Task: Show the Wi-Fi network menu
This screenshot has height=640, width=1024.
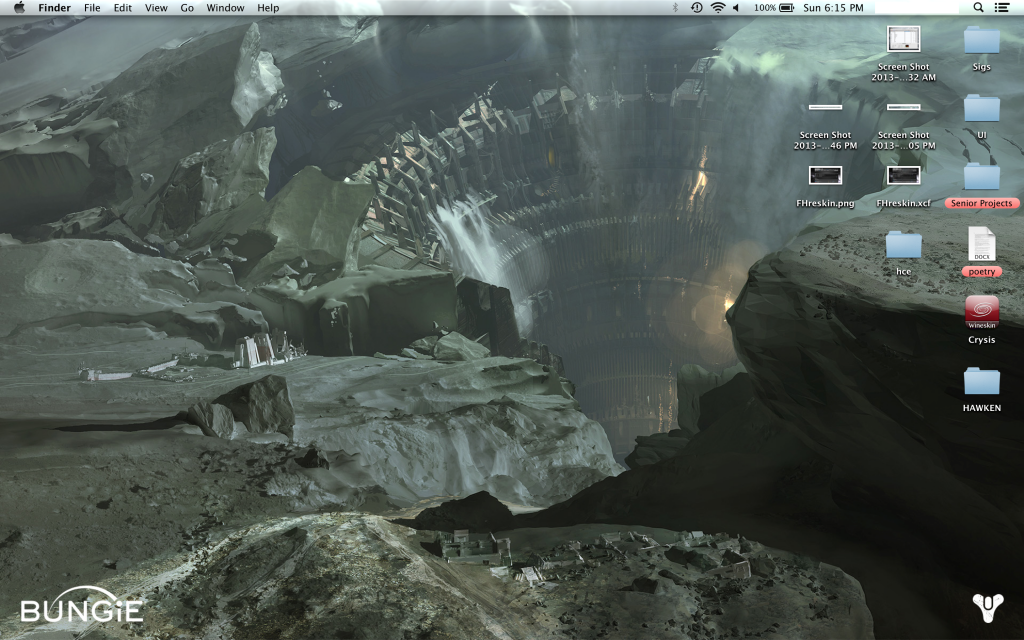Action: coord(718,8)
